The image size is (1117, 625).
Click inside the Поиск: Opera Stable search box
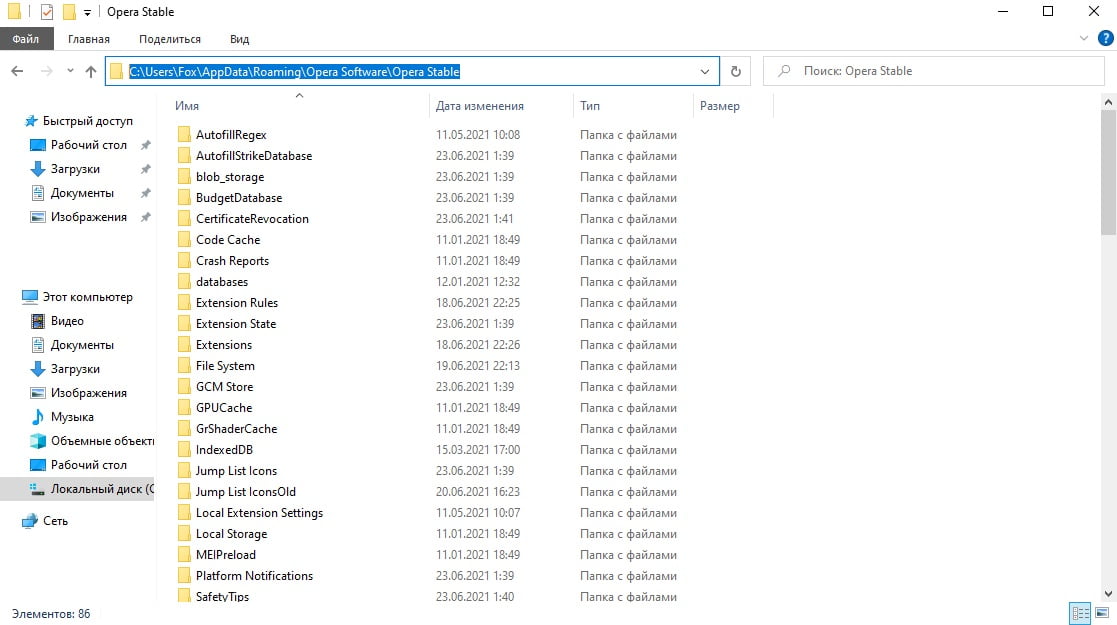[933, 71]
